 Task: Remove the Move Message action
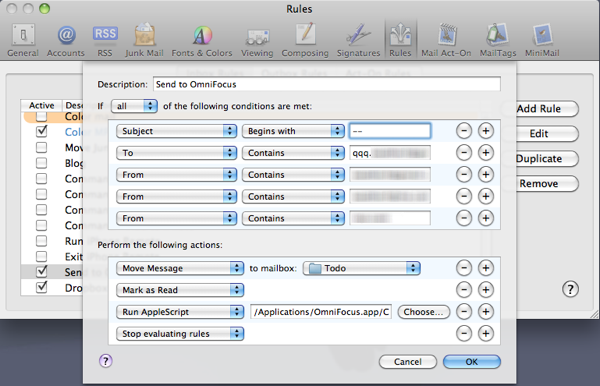464,268
